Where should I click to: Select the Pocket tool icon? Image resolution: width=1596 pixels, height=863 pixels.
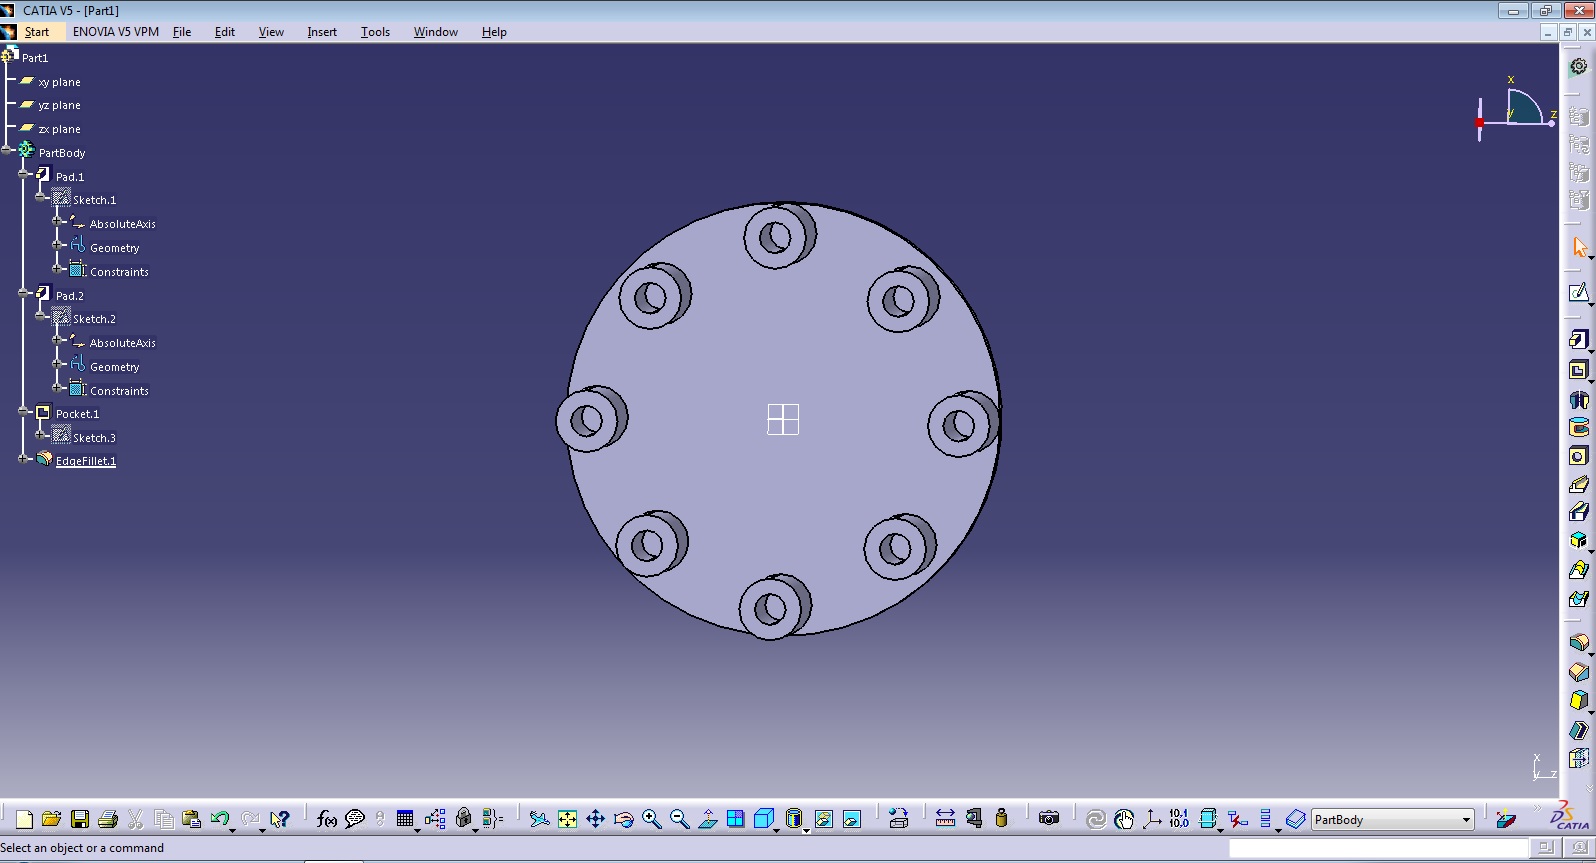[1578, 370]
